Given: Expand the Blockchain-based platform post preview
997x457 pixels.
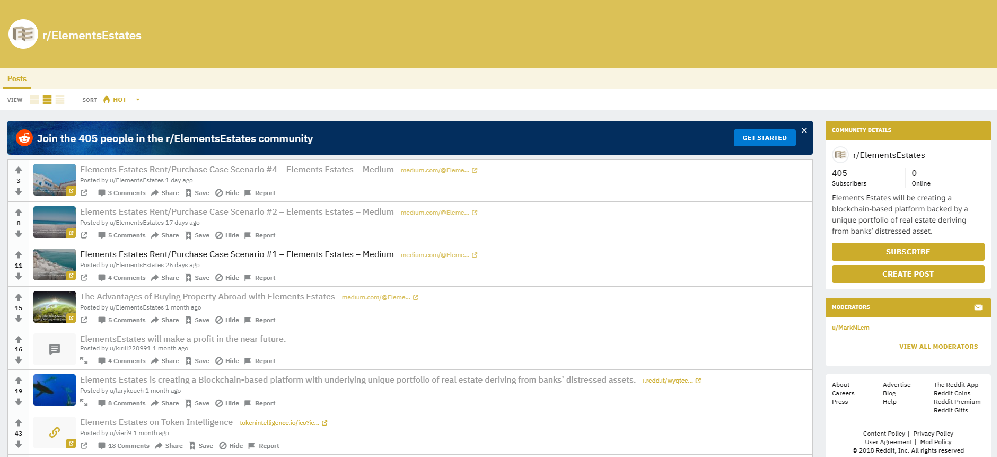Looking at the screenshot, I should click(x=84, y=403).
